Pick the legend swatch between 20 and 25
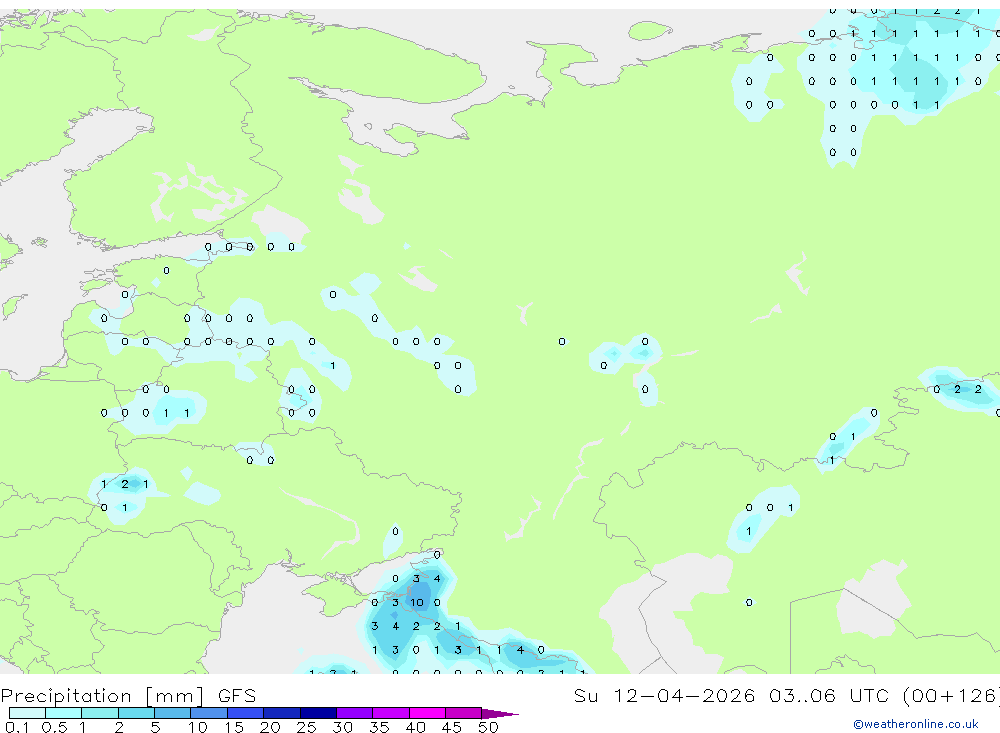This screenshot has width=1000, height=733. (x=282, y=713)
